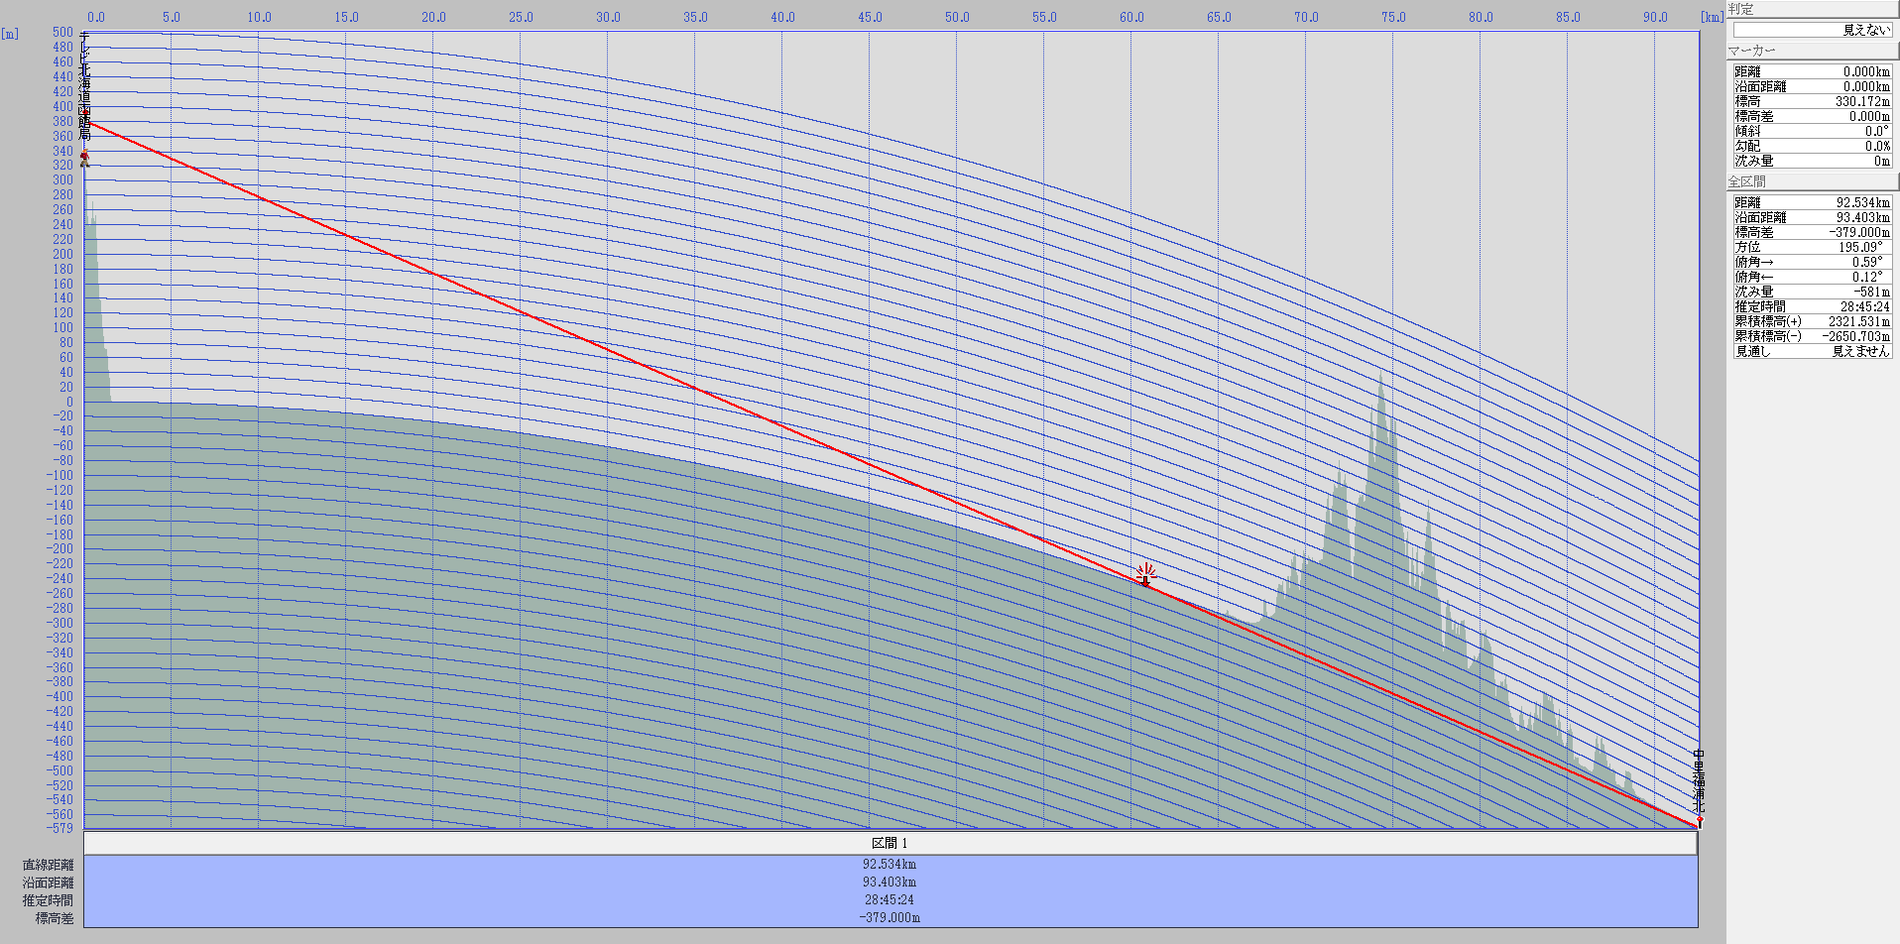Click the 中里福浦北 end point label
This screenshot has width=1900, height=944.
1698,781
